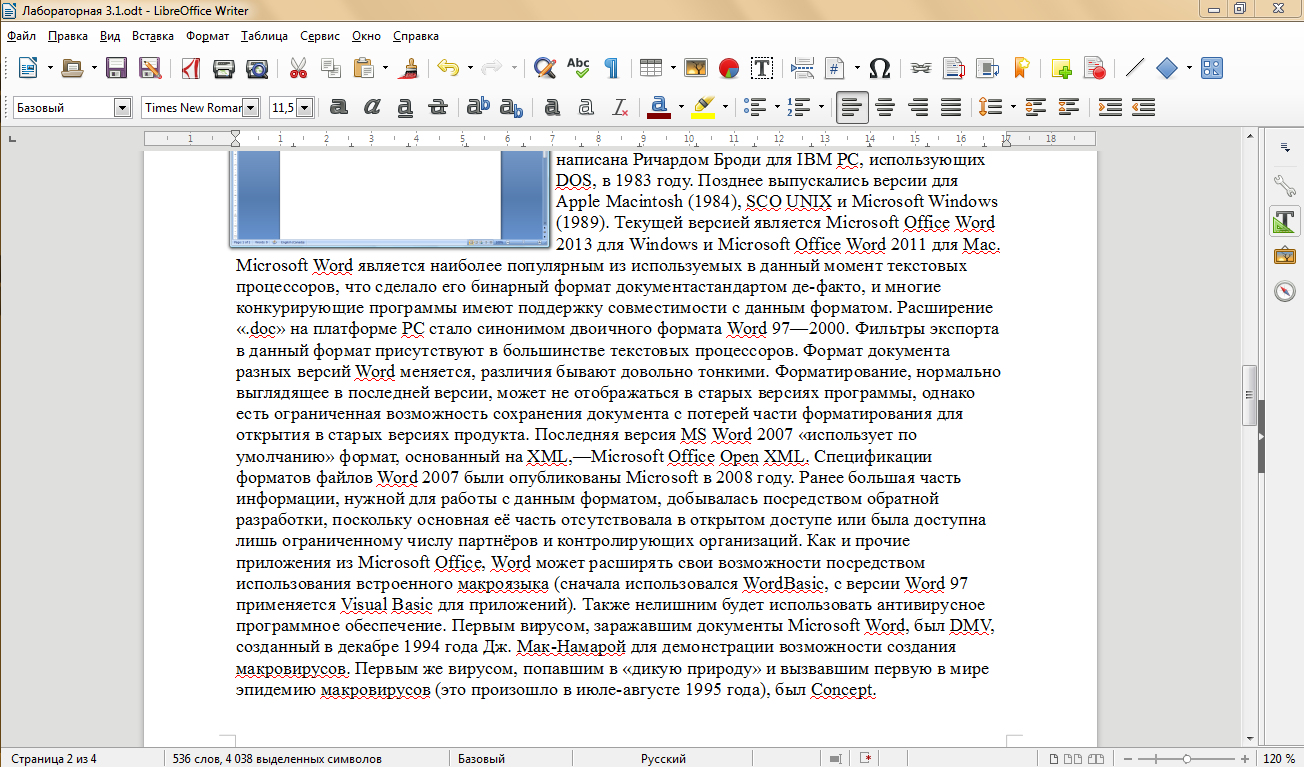This screenshot has height=767, width=1304.
Task: Open sidebar Navigator compass icon
Action: tap(1284, 291)
